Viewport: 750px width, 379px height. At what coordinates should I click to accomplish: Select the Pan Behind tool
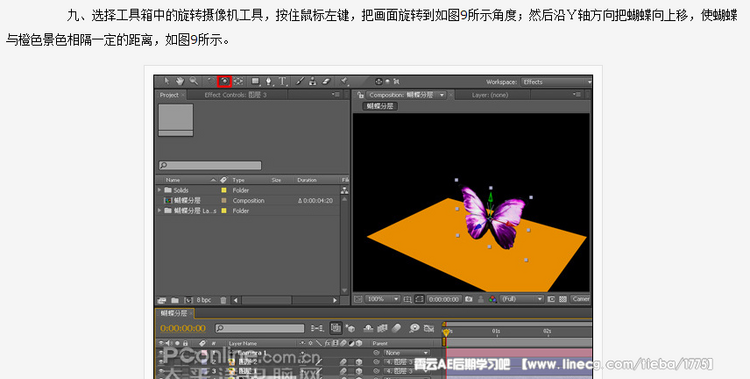[238, 82]
